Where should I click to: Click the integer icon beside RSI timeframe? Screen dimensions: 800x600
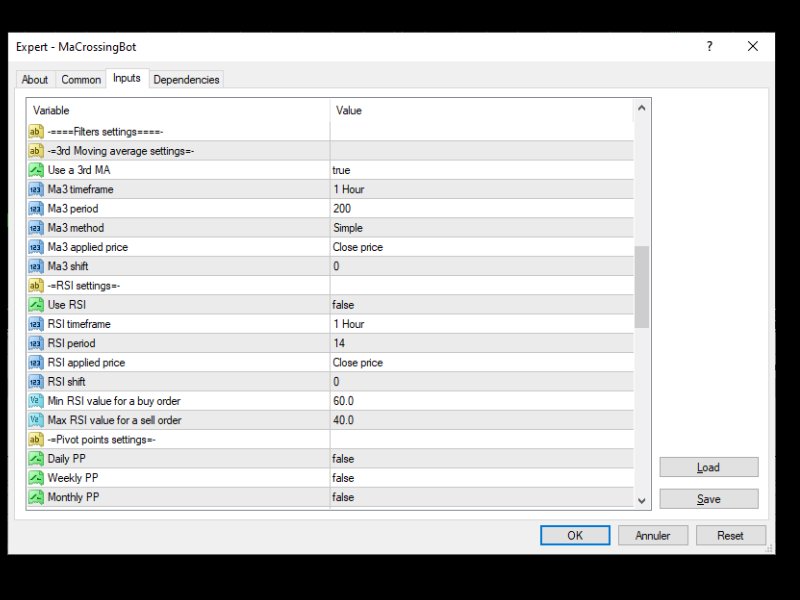(36, 324)
